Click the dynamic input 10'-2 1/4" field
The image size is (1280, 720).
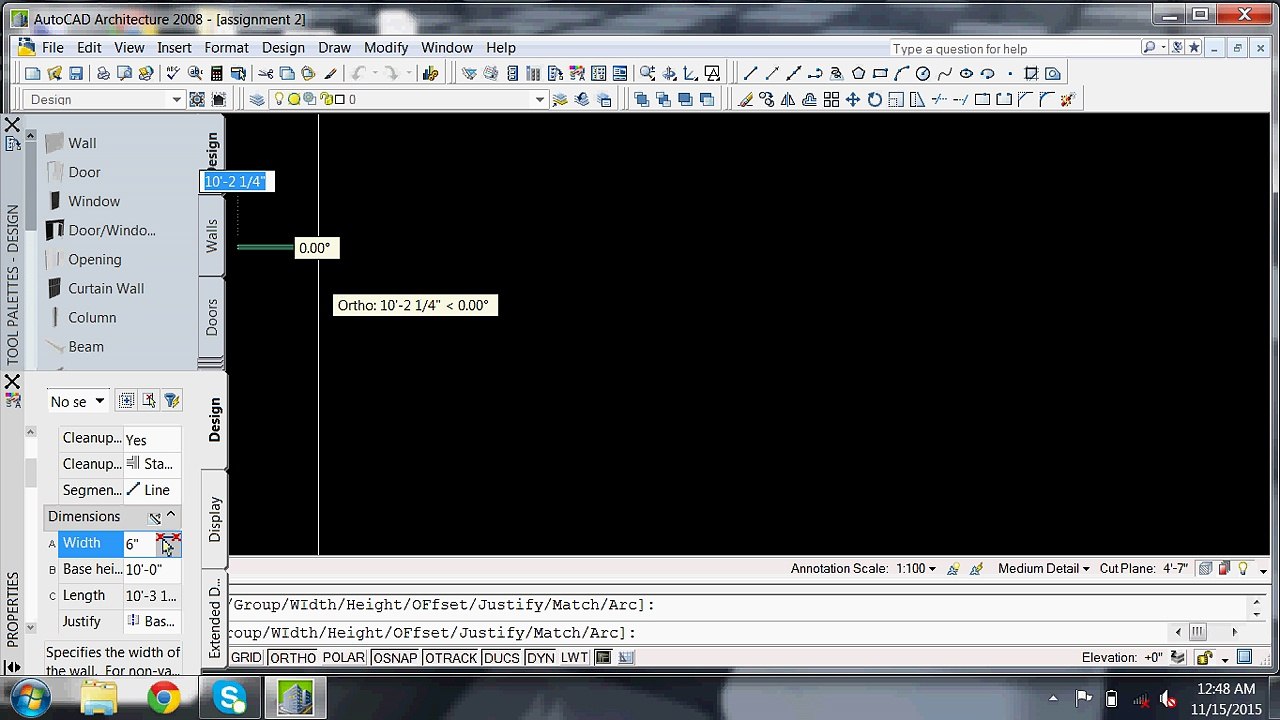[x=236, y=181]
